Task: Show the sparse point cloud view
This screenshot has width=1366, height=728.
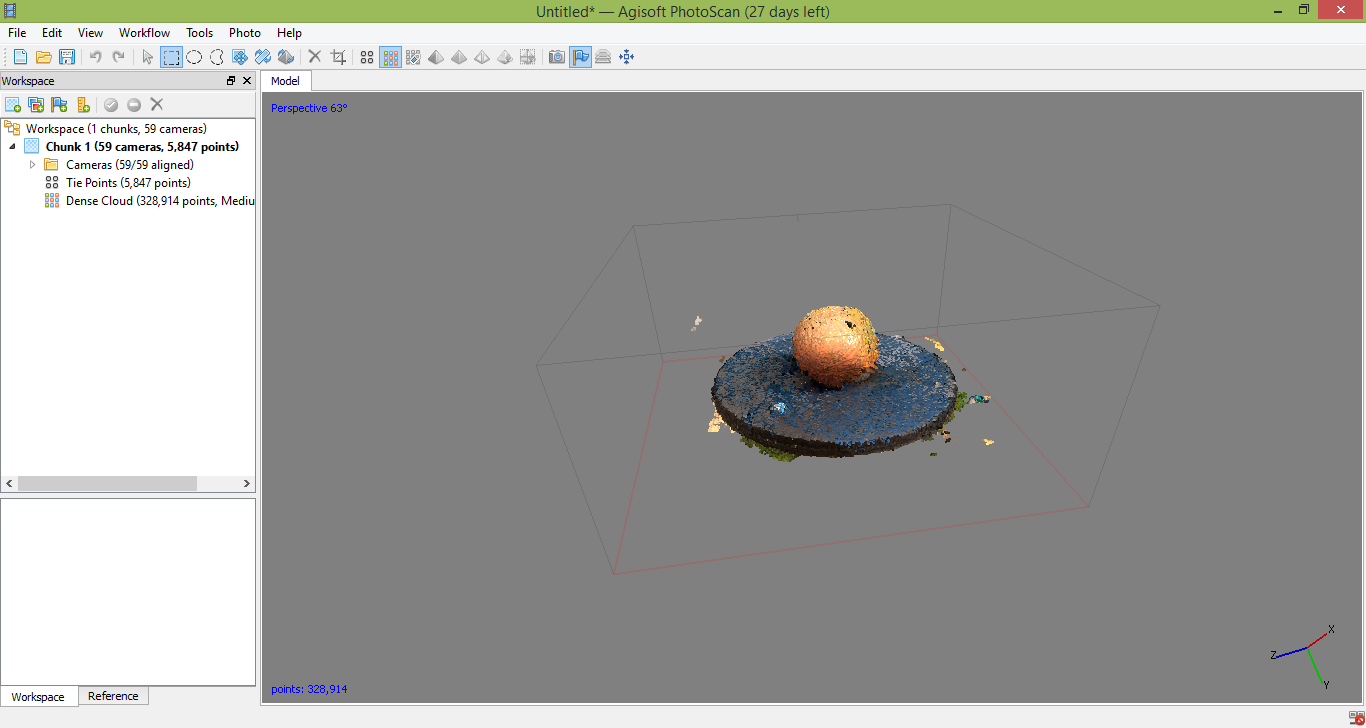Action: [x=367, y=57]
